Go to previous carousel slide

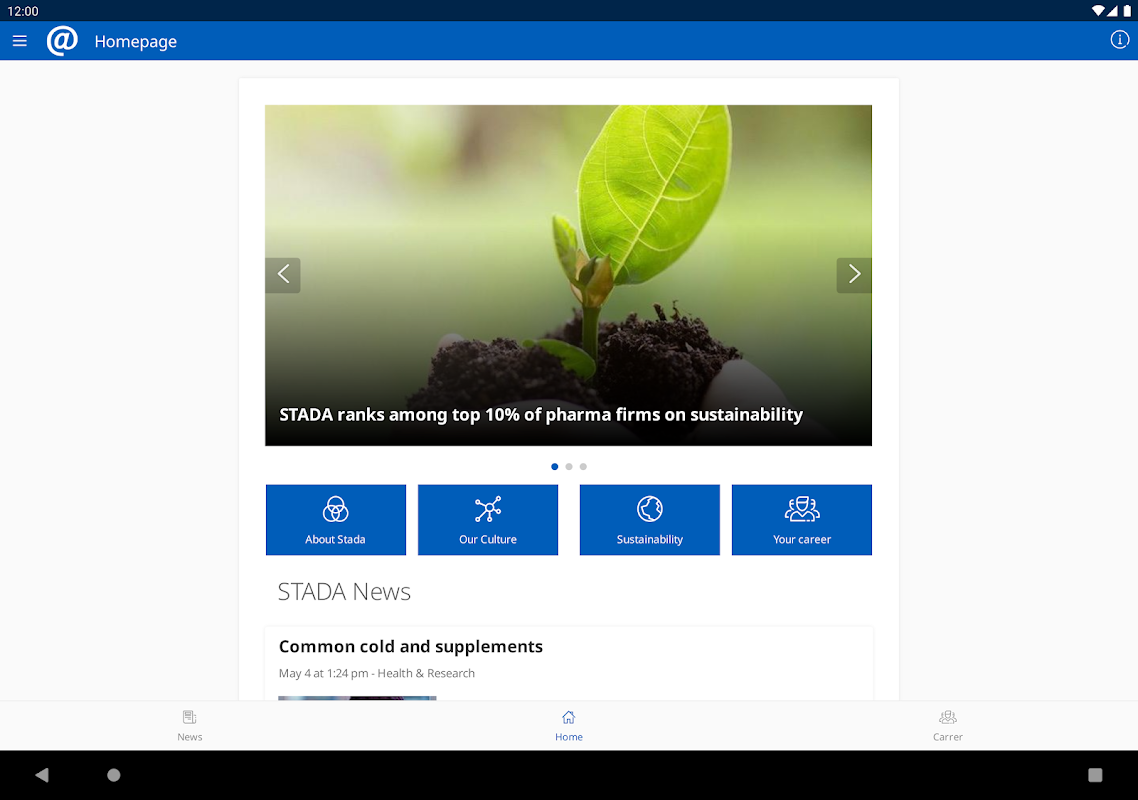point(283,275)
